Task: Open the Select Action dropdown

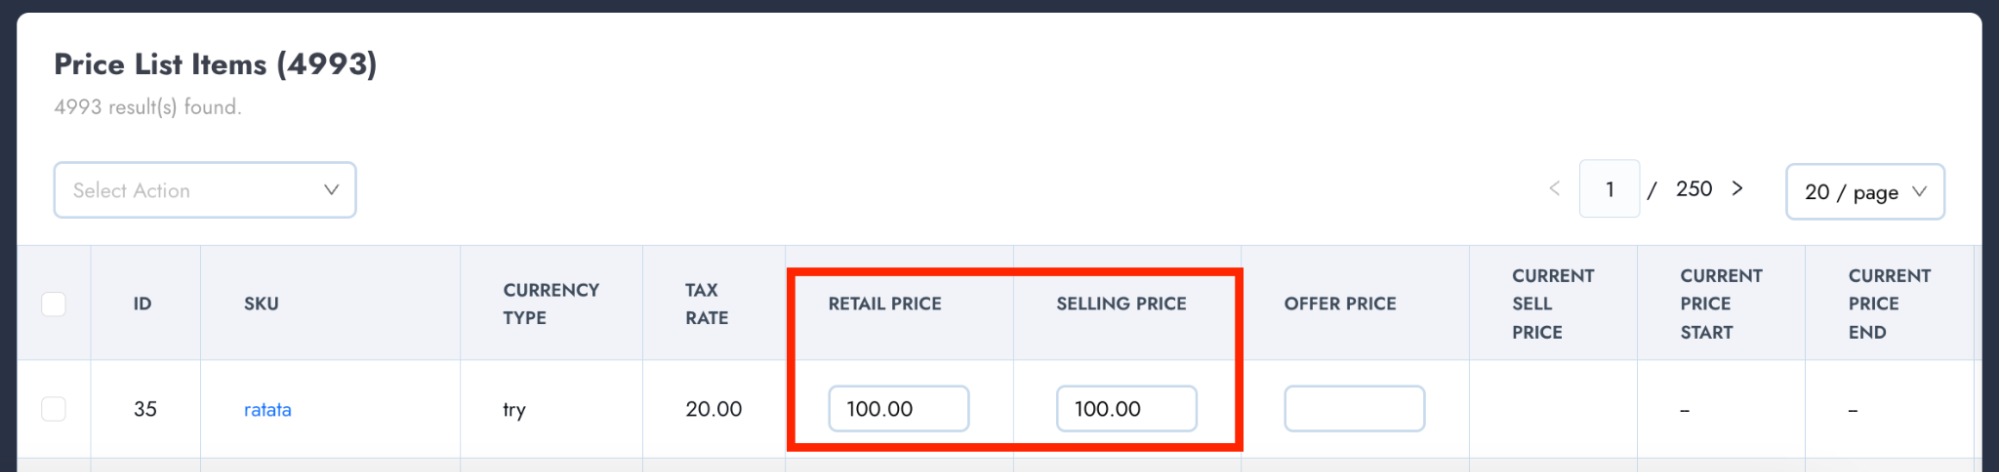Action: (204, 190)
